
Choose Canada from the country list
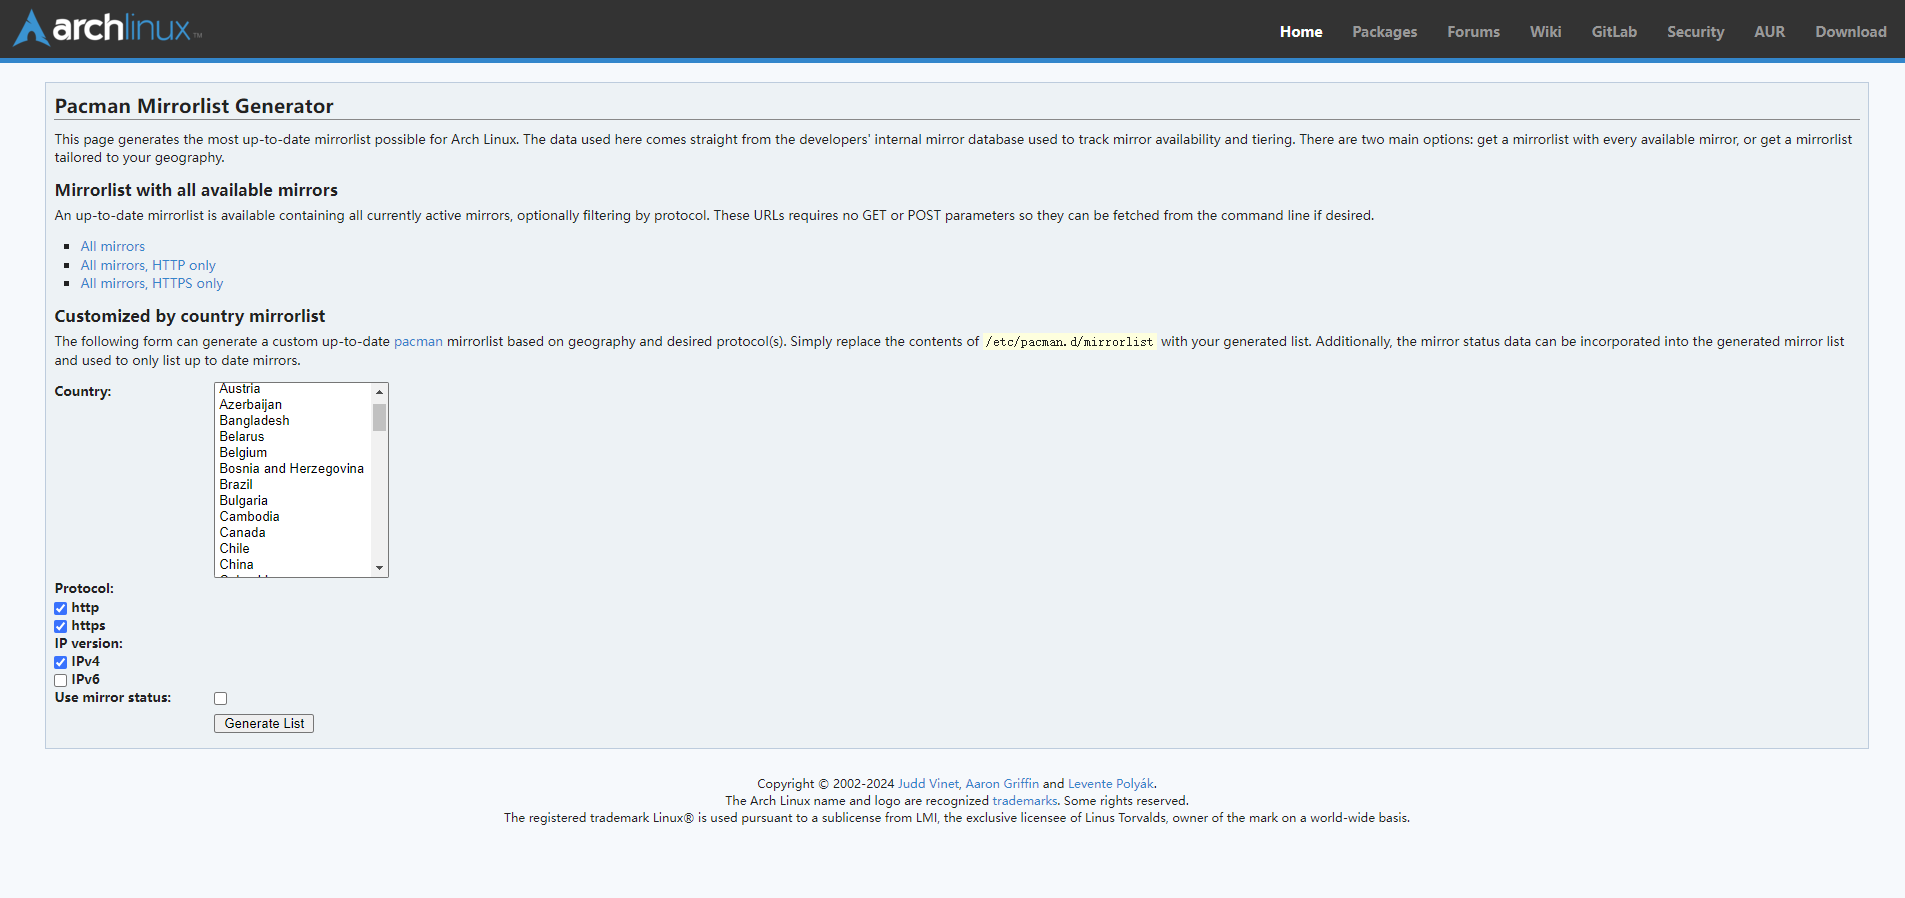click(x=242, y=533)
